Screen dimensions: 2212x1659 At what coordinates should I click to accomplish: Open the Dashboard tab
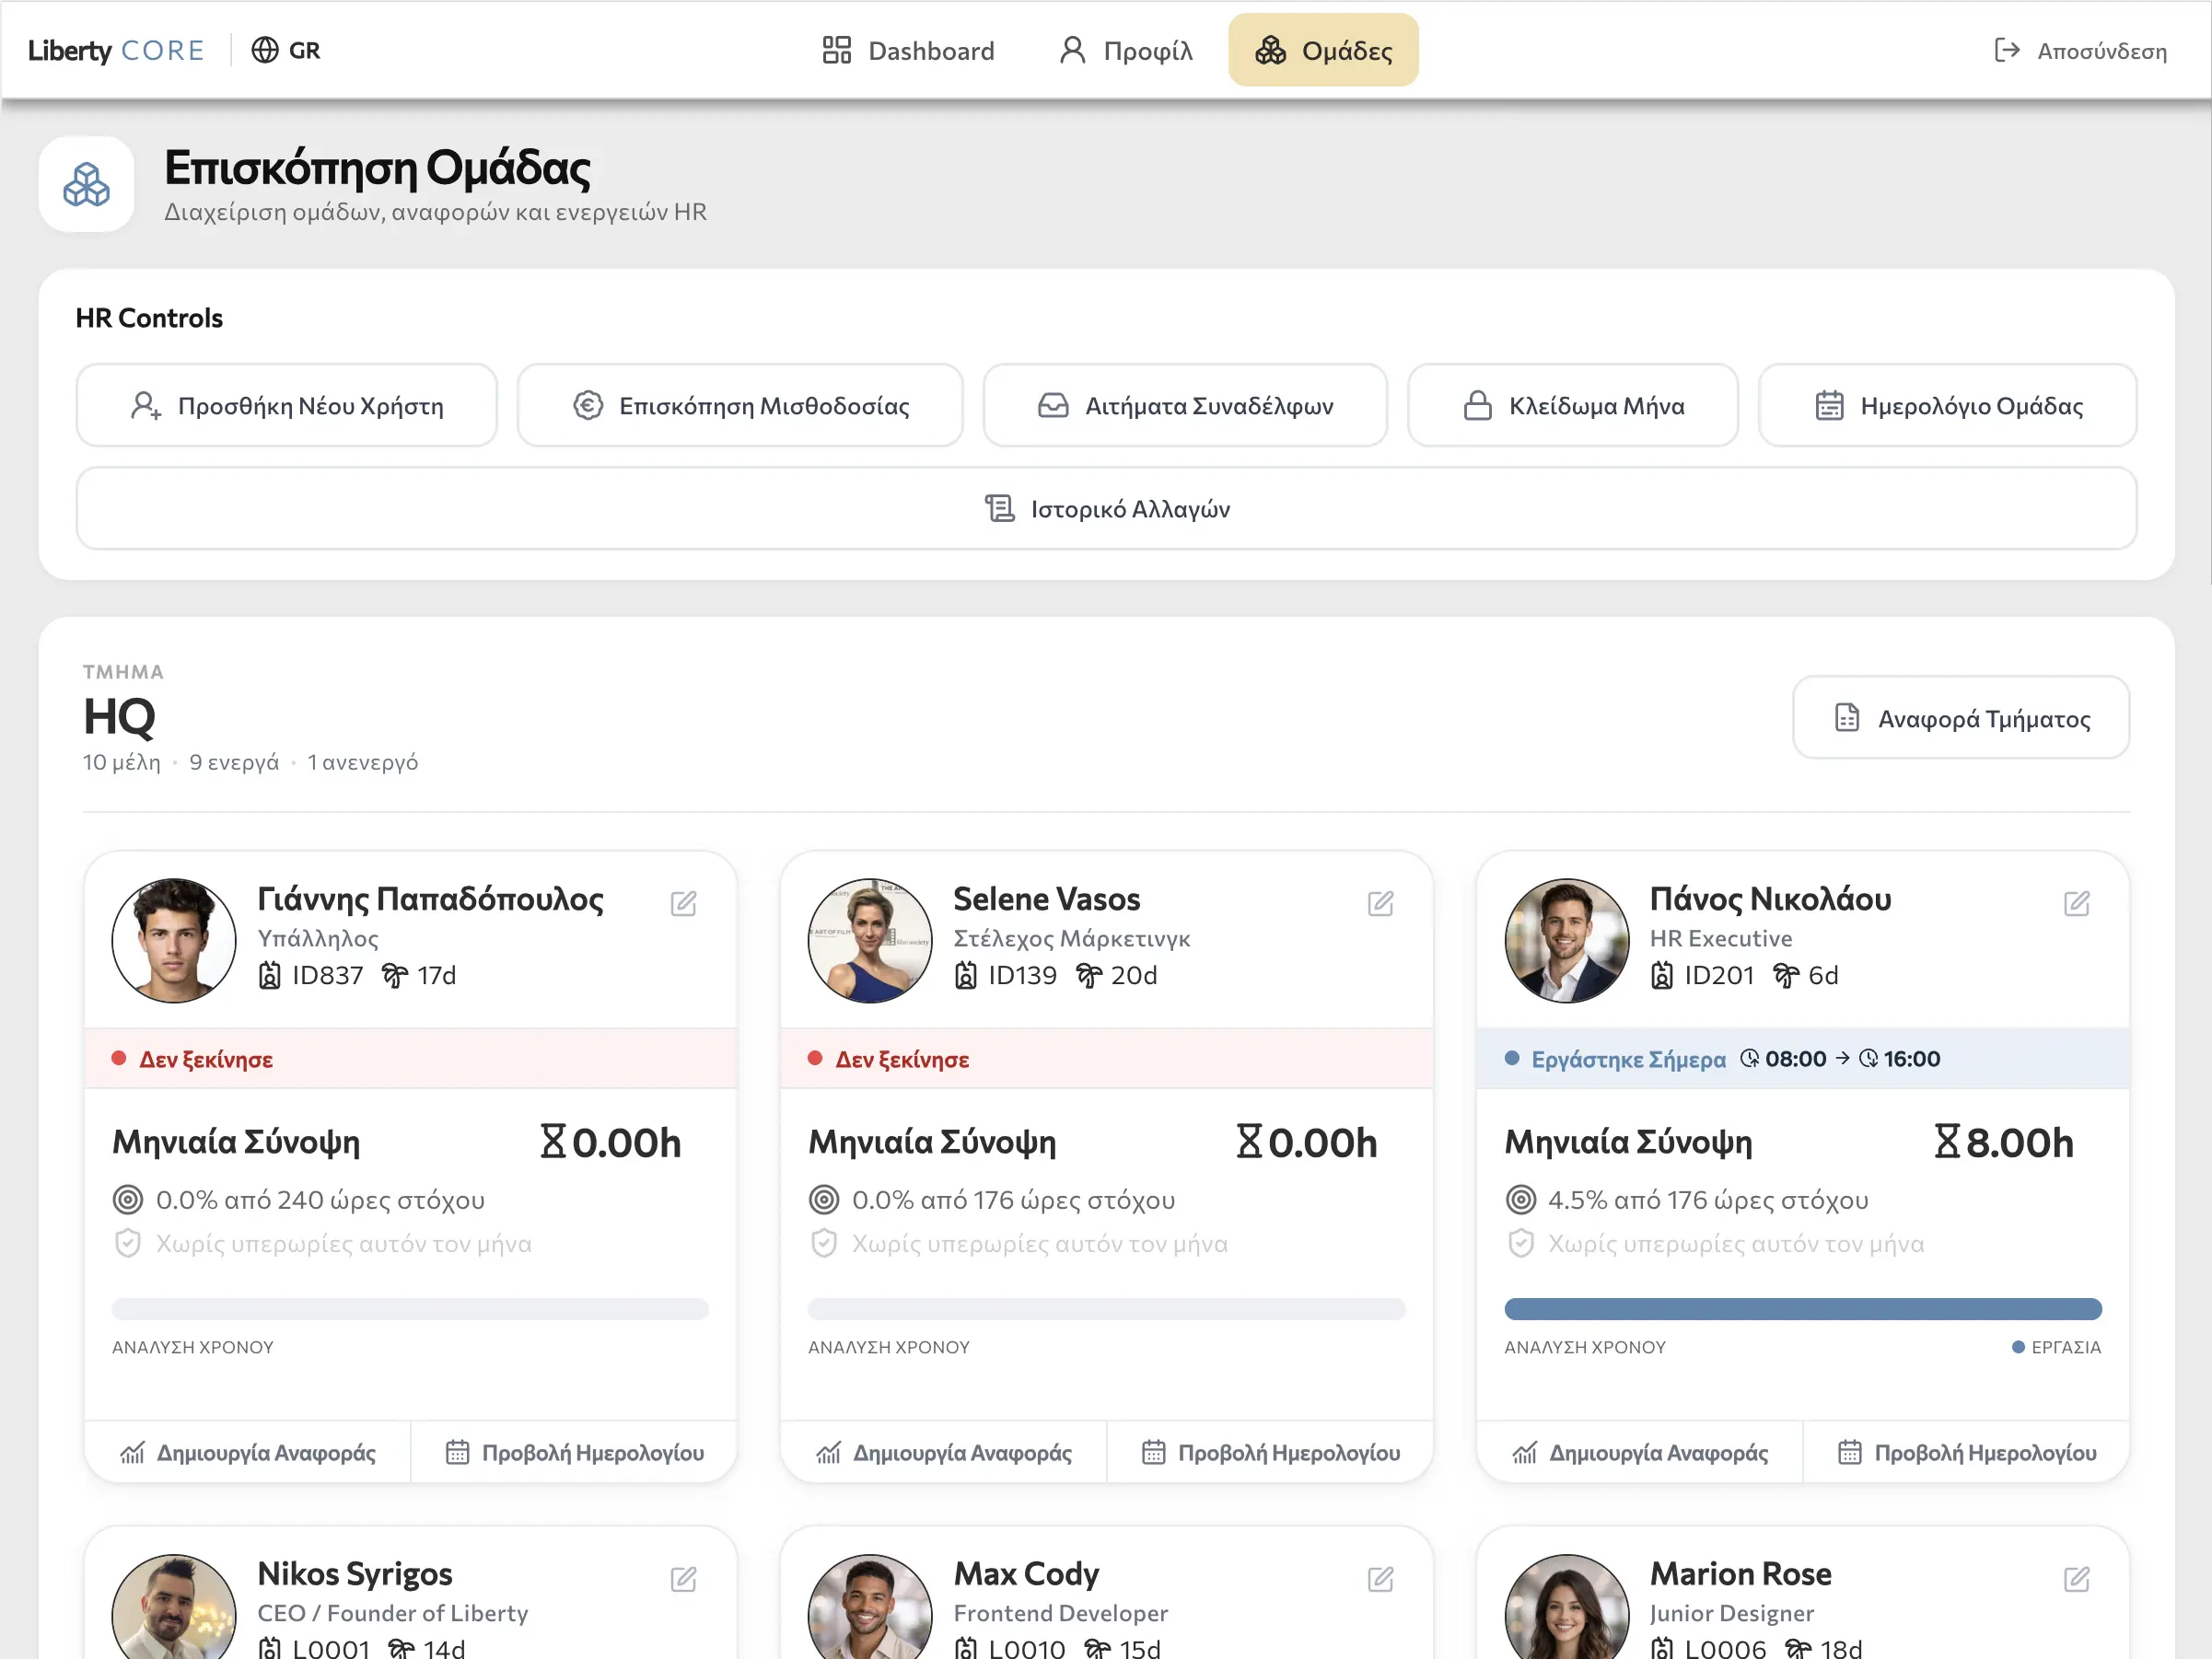point(908,50)
